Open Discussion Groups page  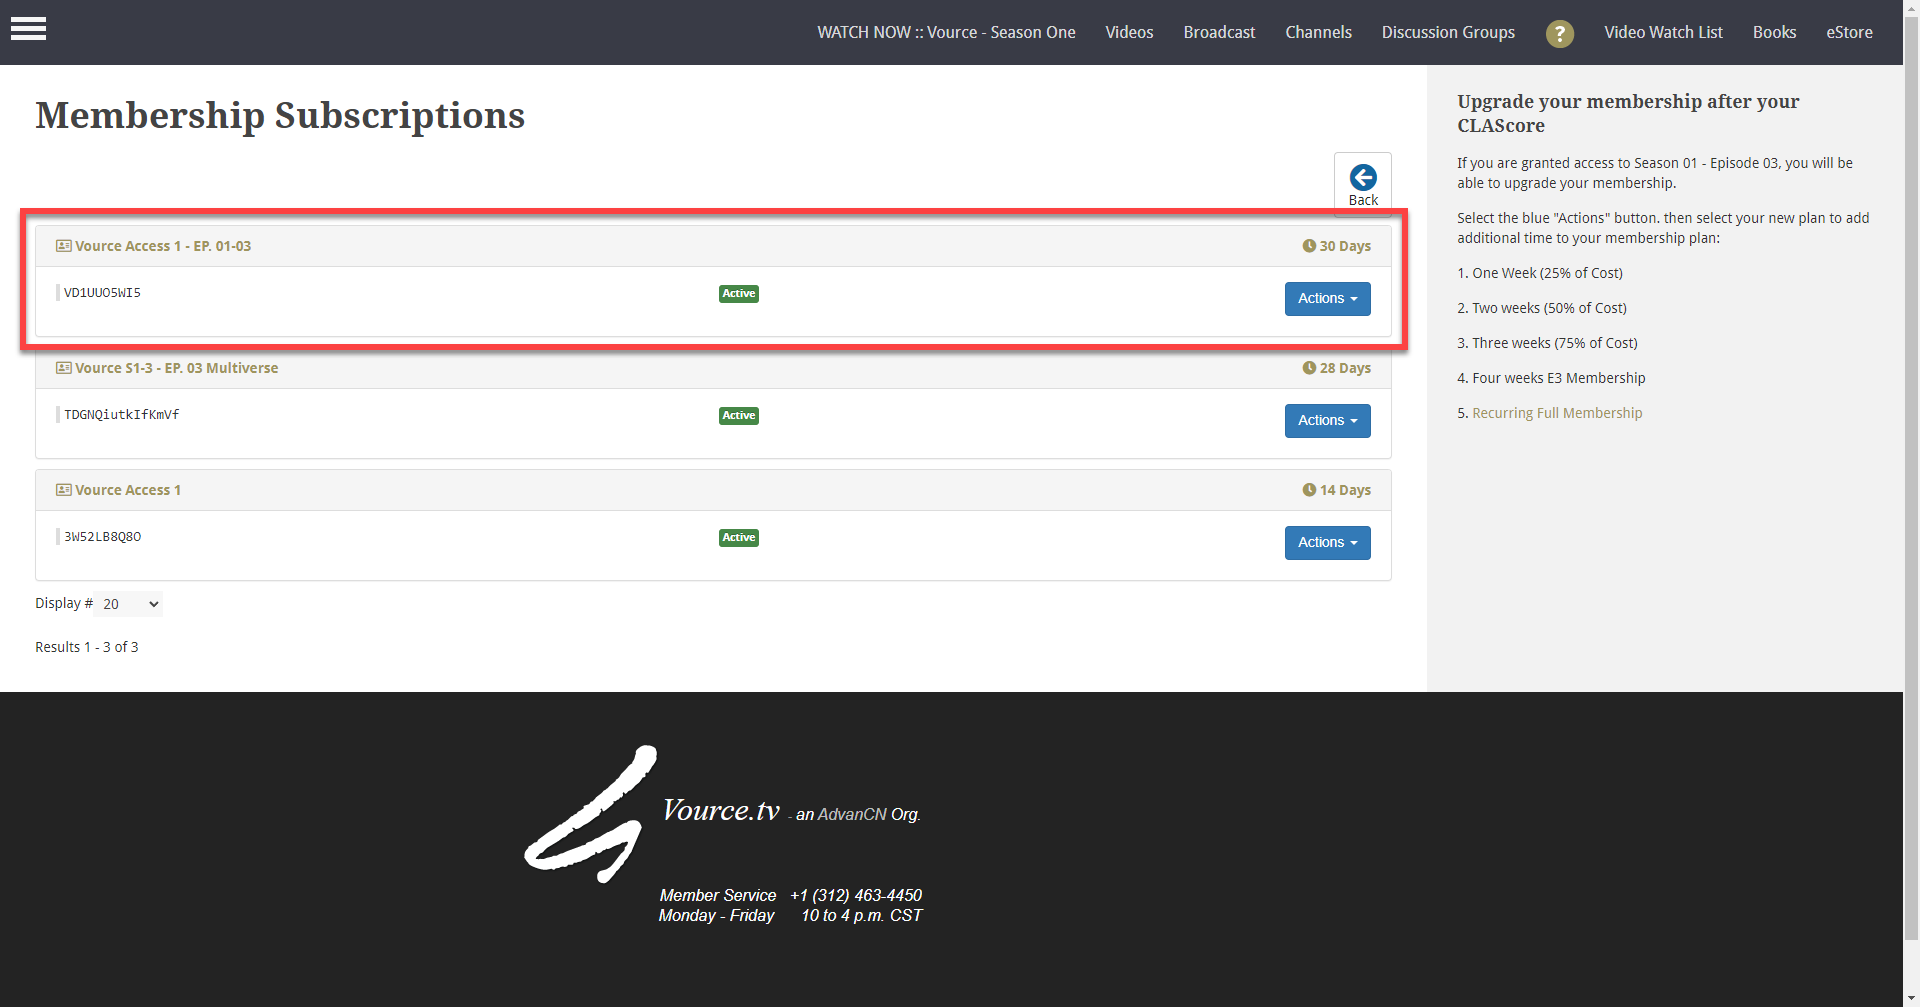1448,33
